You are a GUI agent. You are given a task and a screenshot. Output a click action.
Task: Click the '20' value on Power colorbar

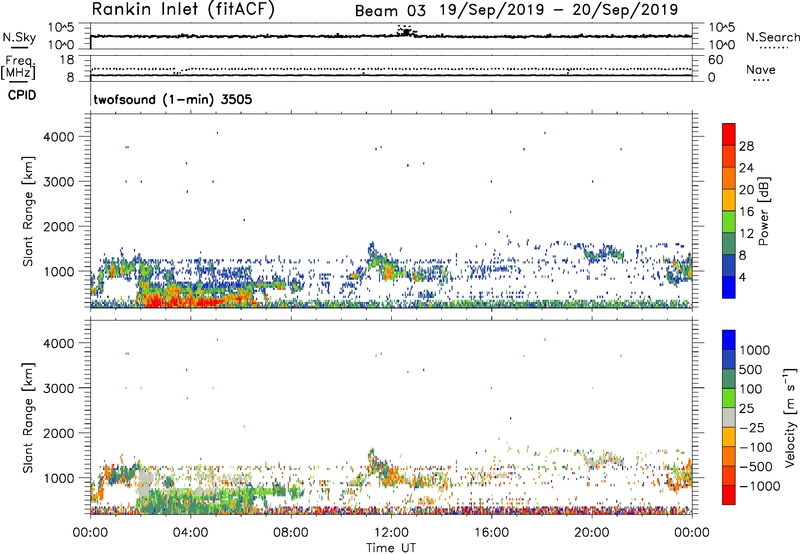click(x=746, y=190)
